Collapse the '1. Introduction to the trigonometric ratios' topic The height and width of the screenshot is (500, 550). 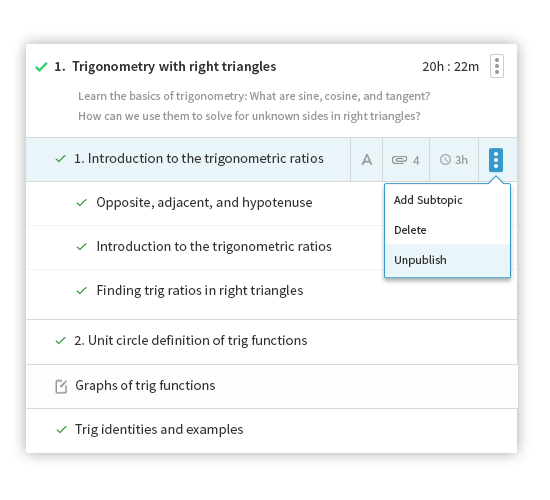coord(199,159)
